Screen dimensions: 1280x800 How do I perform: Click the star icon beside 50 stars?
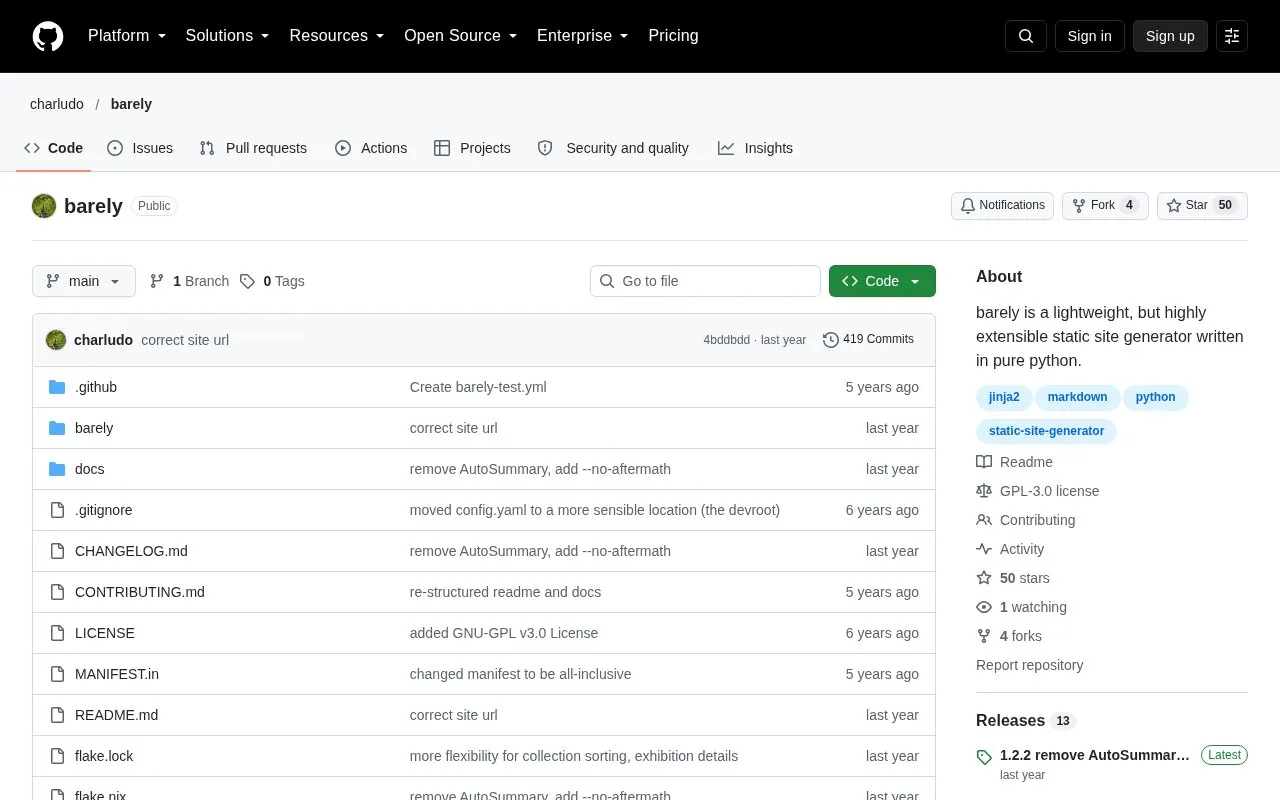984,578
